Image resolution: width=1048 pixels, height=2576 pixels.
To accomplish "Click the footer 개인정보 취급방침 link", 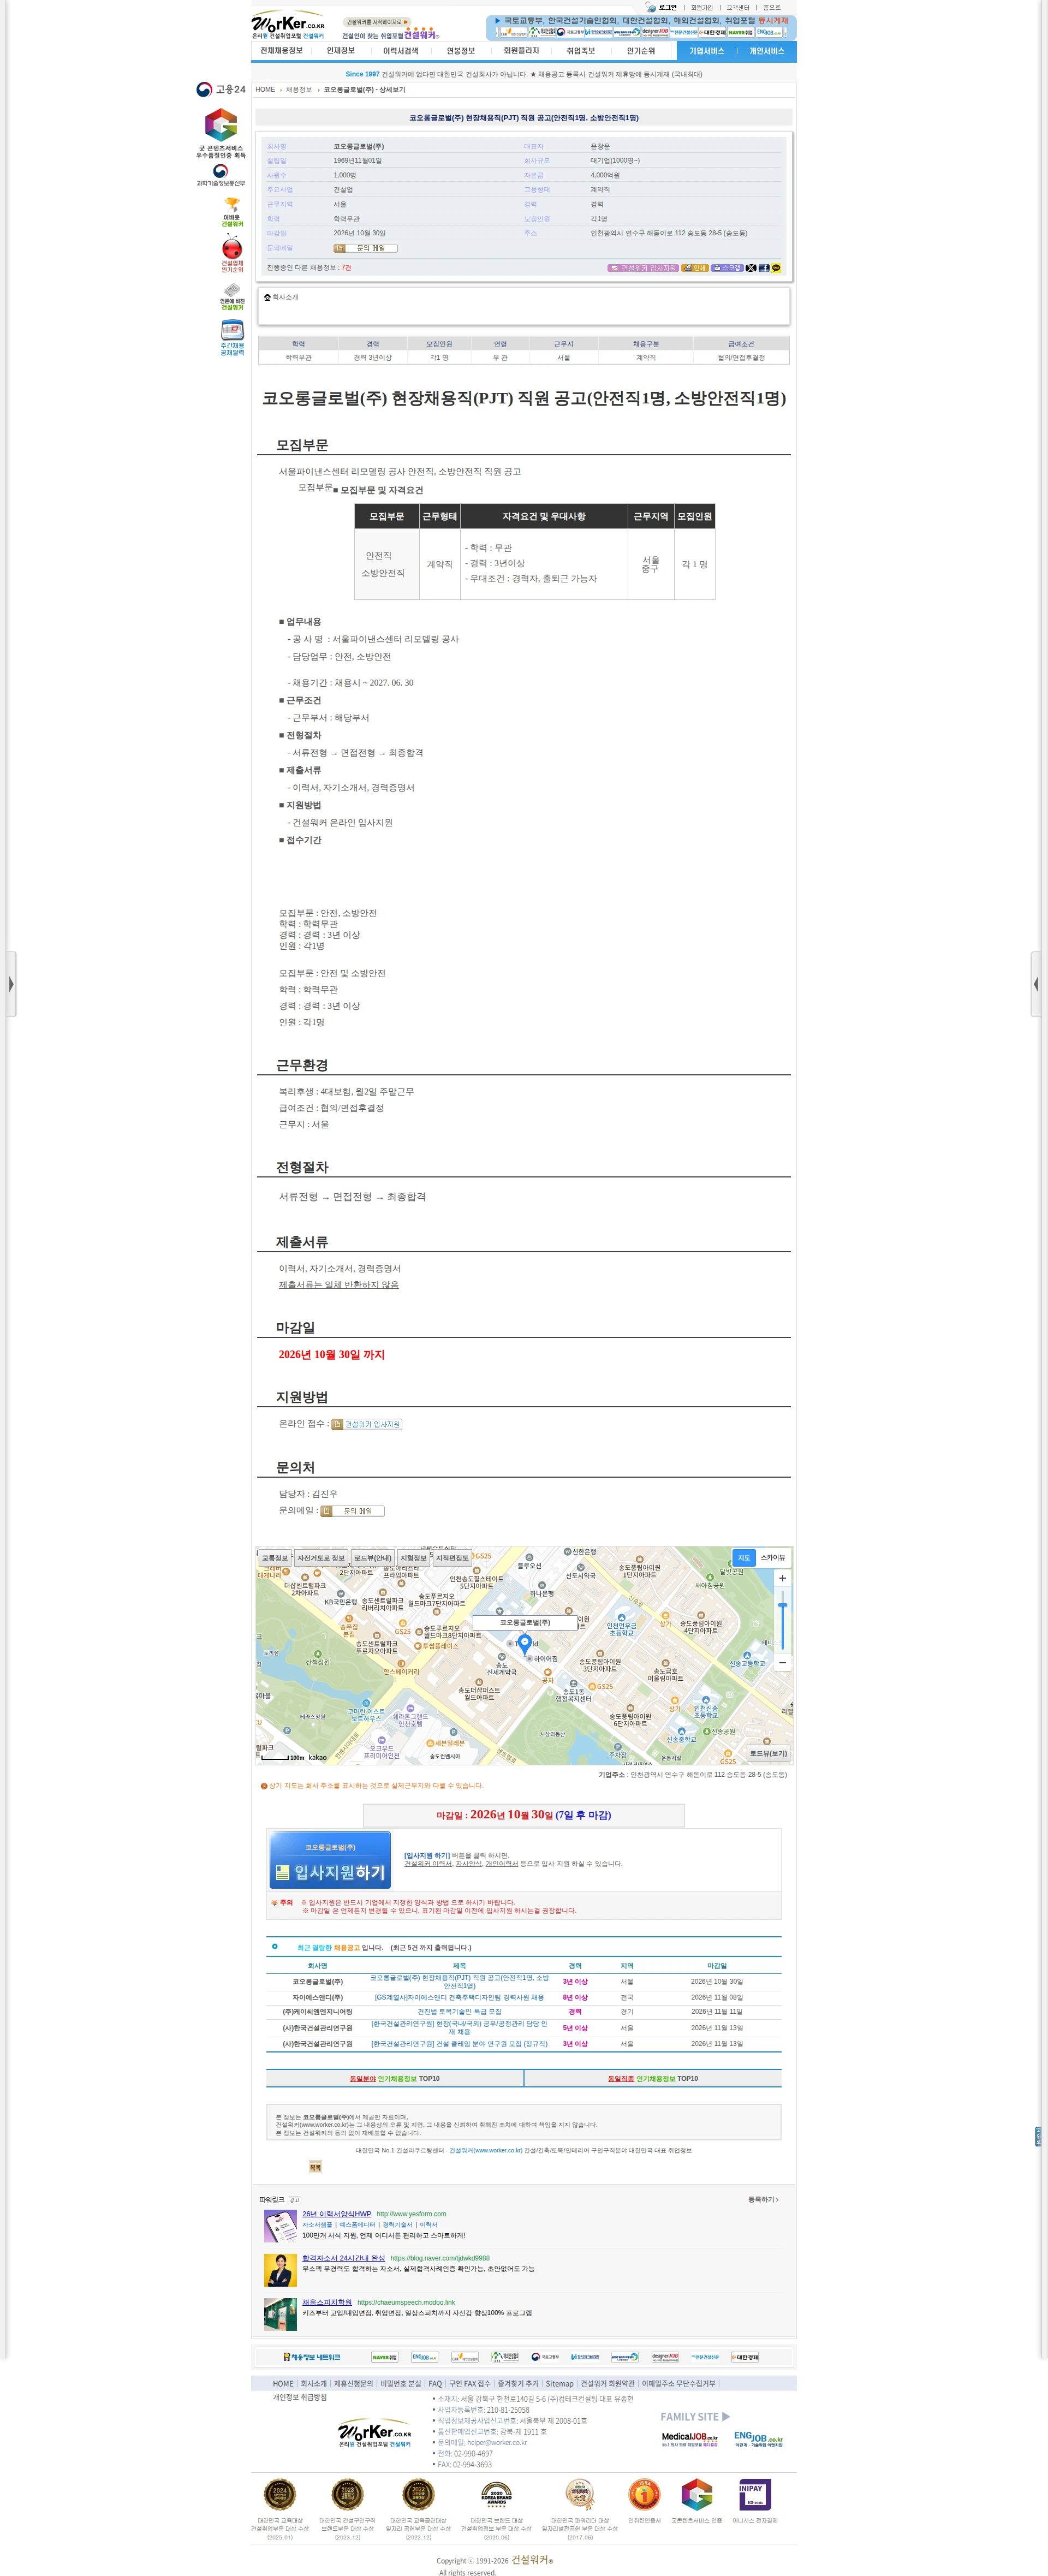I will point(300,2397).
